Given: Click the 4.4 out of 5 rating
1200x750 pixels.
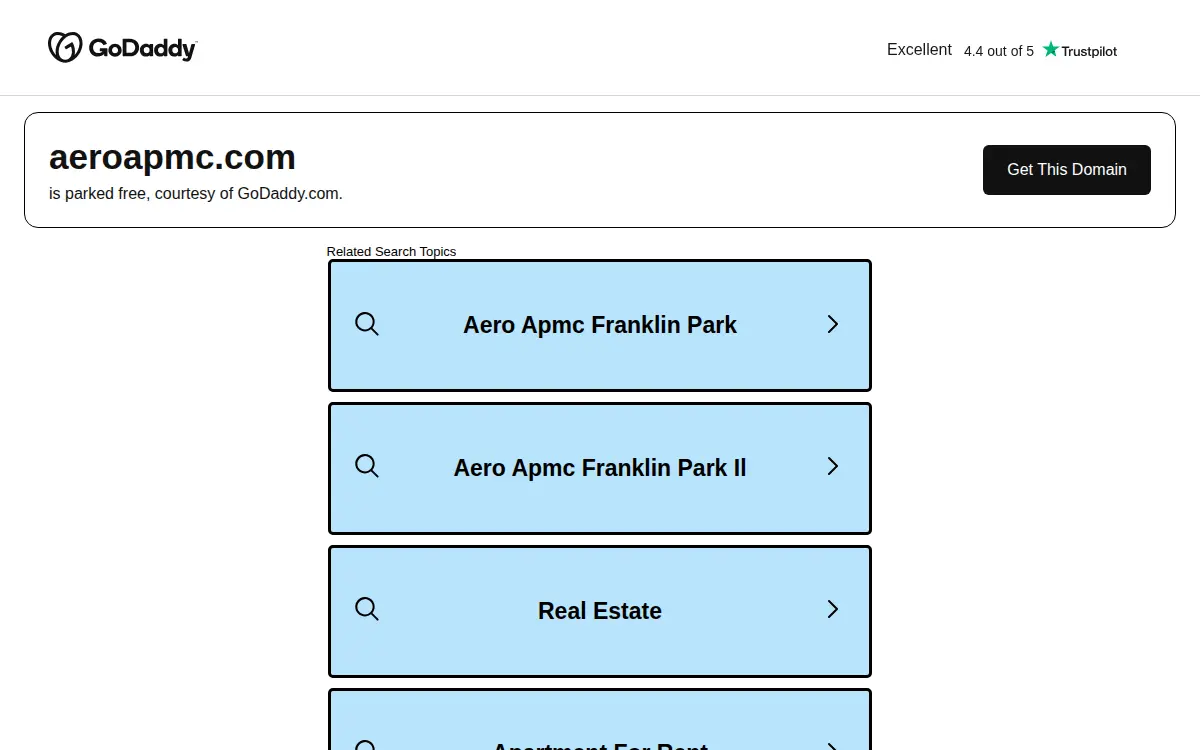Looking at the screenshot, I should [x=999, y=51].
